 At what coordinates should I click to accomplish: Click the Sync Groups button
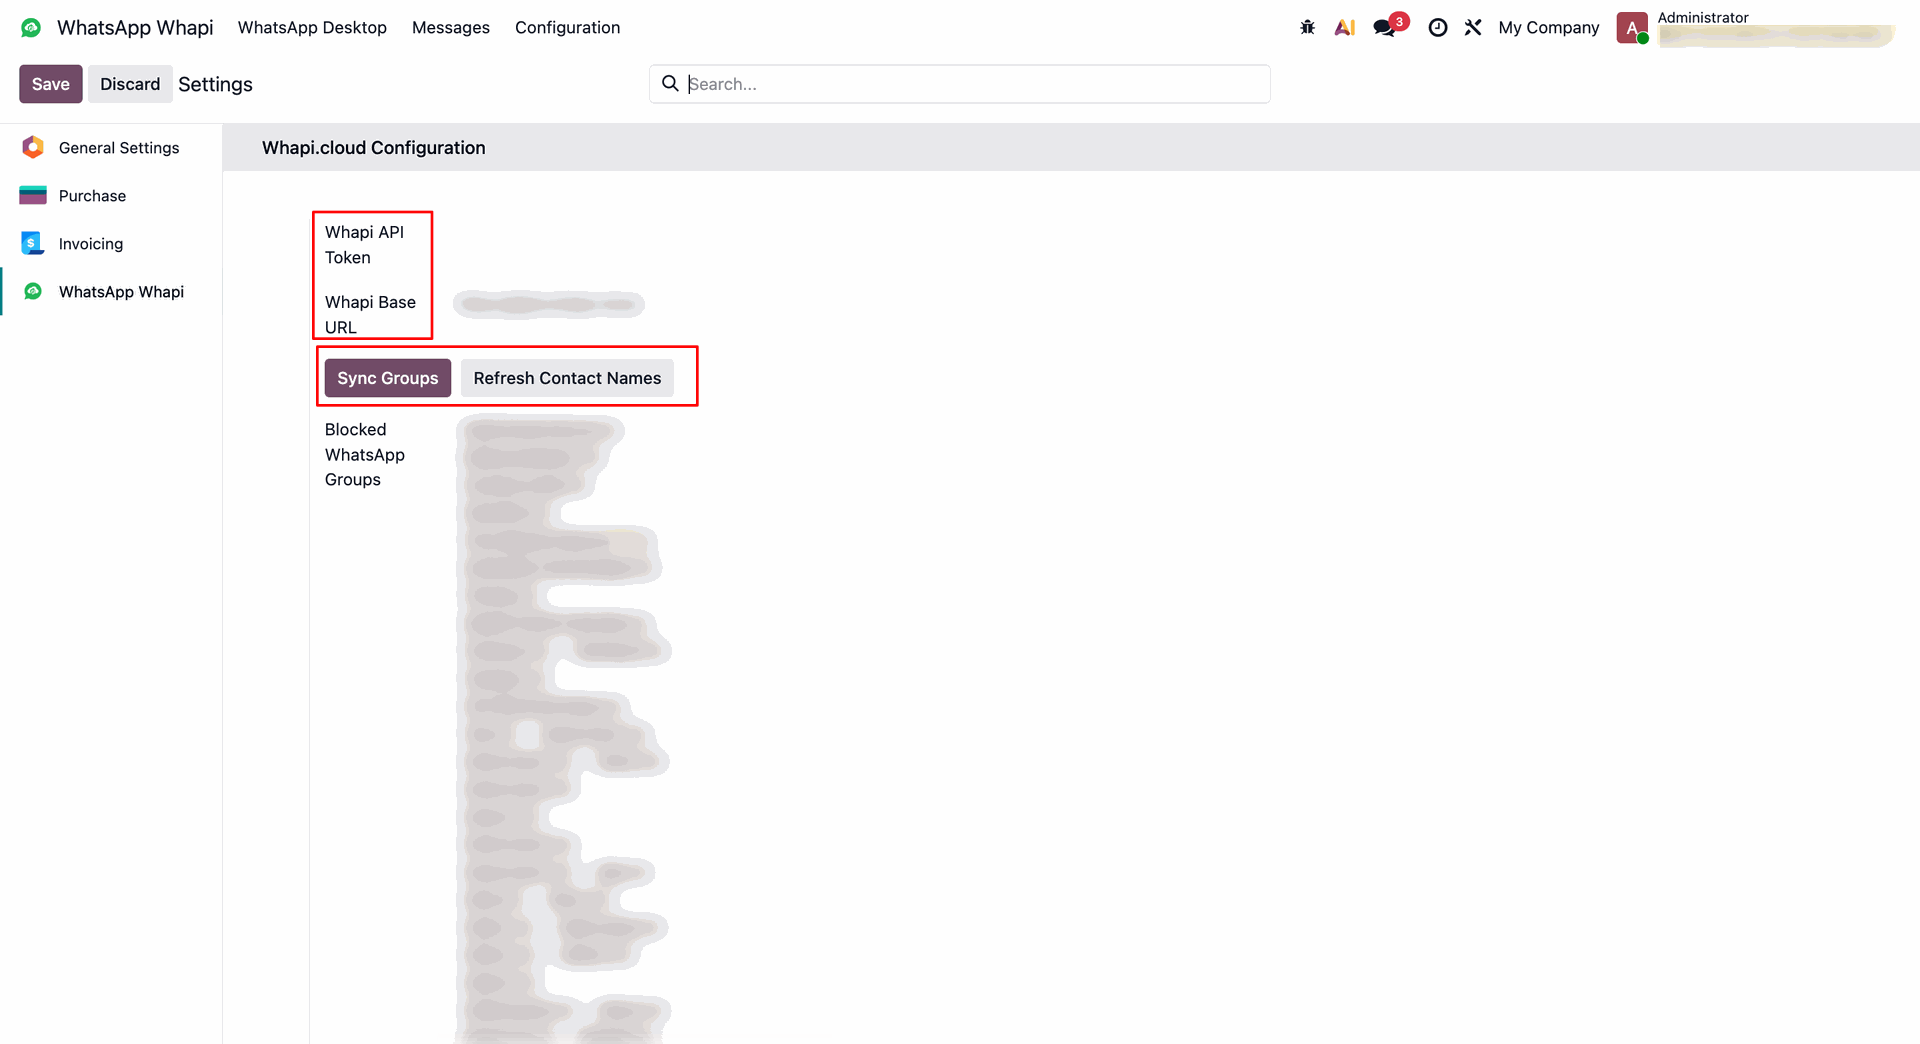[x=388, y=378]
